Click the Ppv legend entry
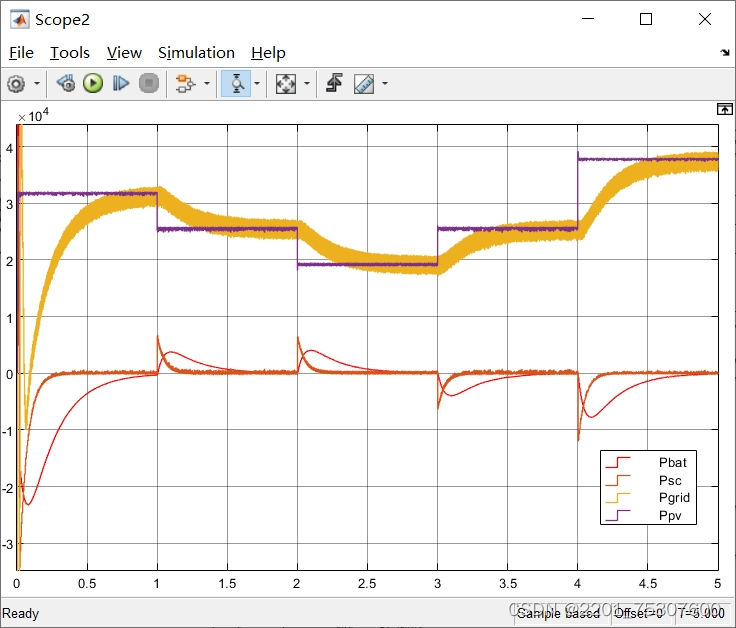This screenshot has height=628, width=736. [x=670, y=515]
